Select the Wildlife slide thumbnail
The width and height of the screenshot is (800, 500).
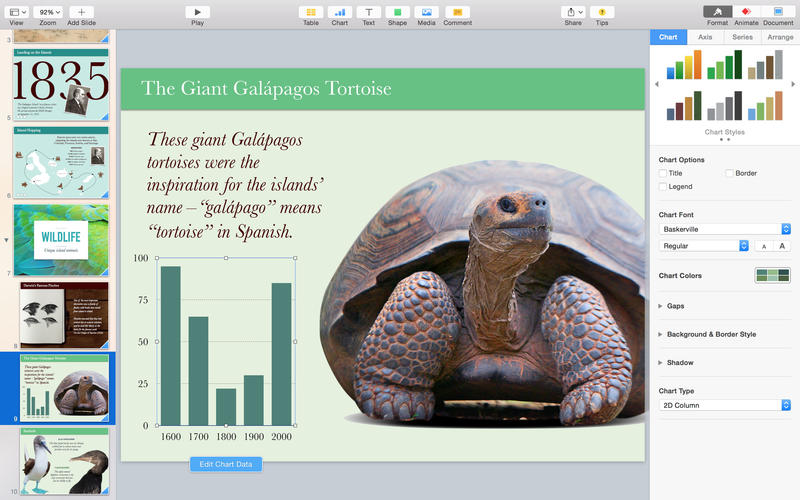coord(61,239)
